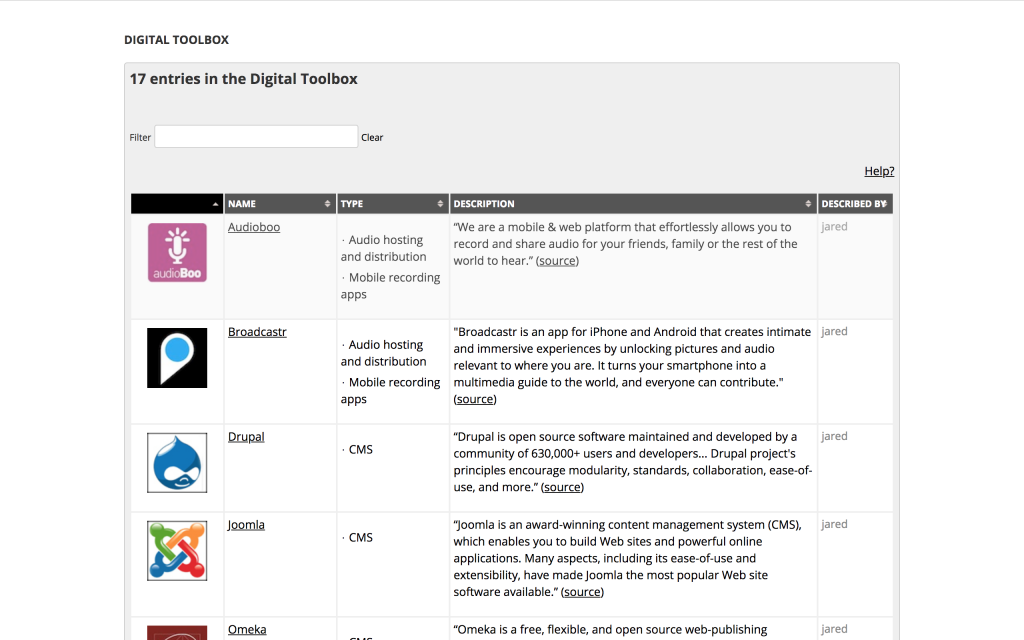Viewport: 1024px width, 640px height.
Task: Clear the filter text
Action: pos(372,137)
